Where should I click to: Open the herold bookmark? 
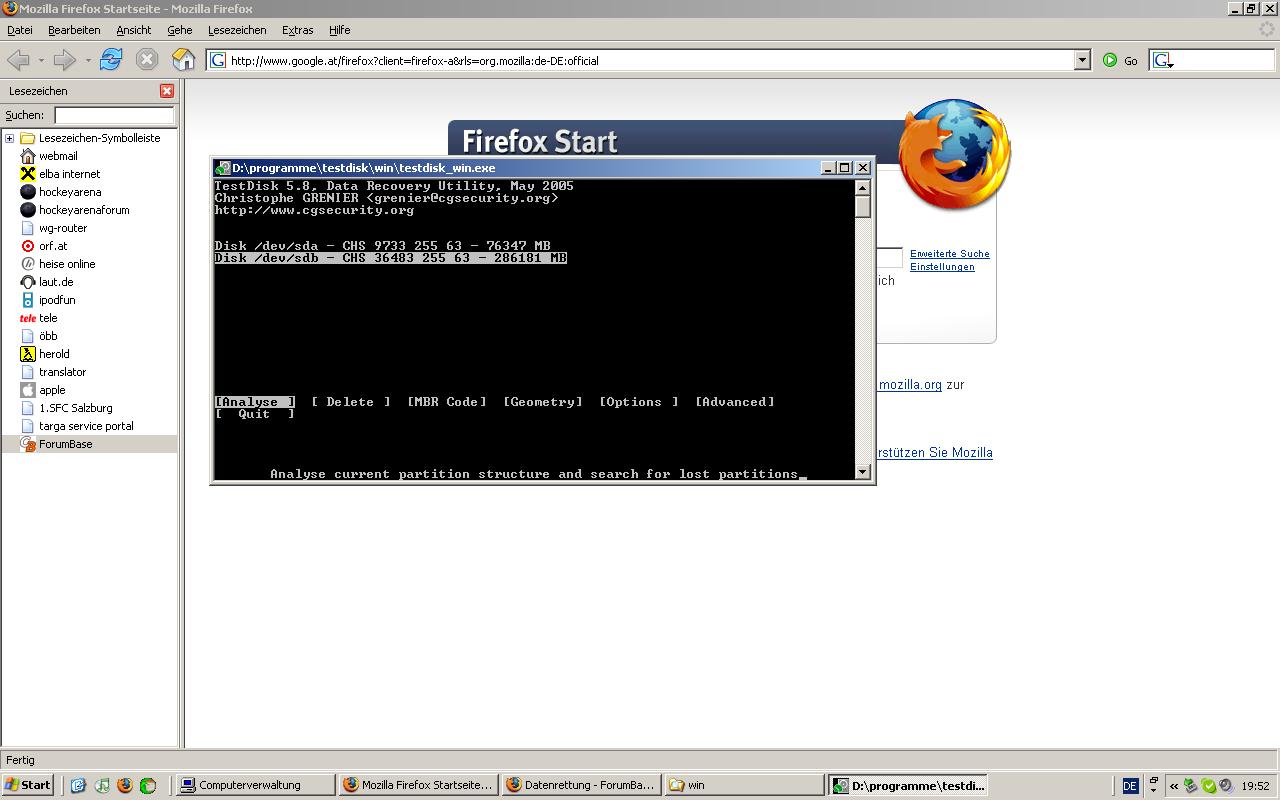coord(54,354)
